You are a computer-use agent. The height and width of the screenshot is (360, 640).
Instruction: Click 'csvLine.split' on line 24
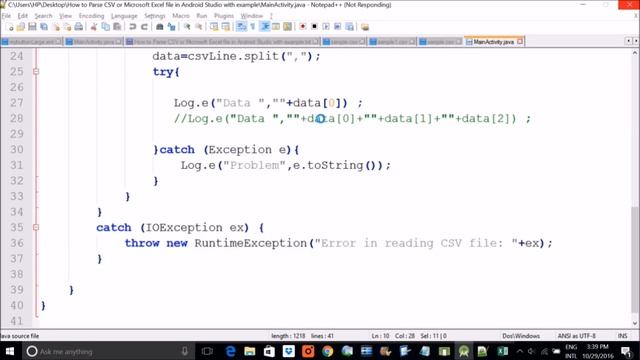click(x=233, y=56)
